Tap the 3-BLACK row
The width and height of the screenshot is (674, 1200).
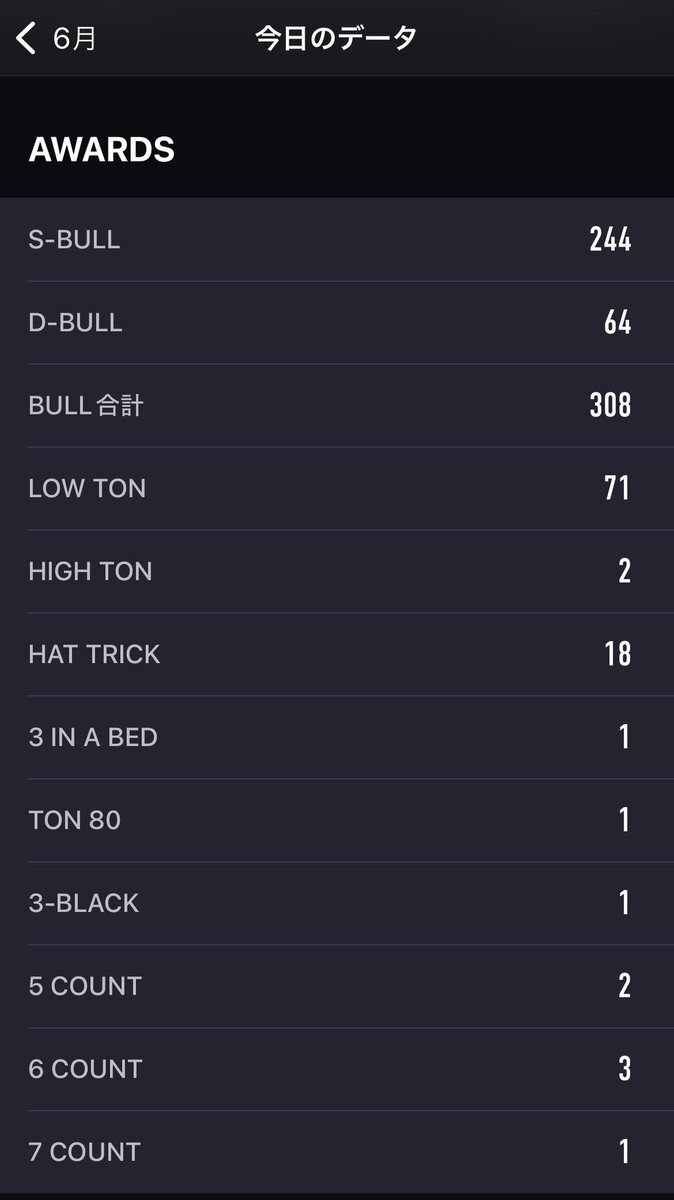(337, 903)
